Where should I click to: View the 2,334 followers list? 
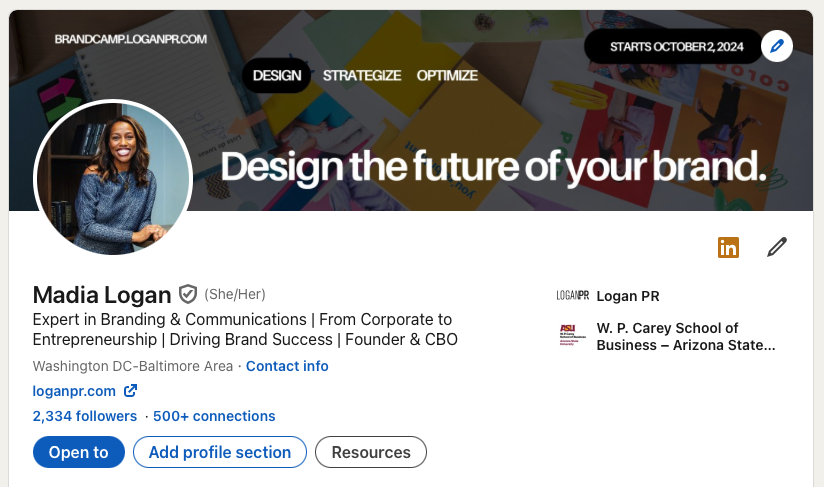click(85, 416)
